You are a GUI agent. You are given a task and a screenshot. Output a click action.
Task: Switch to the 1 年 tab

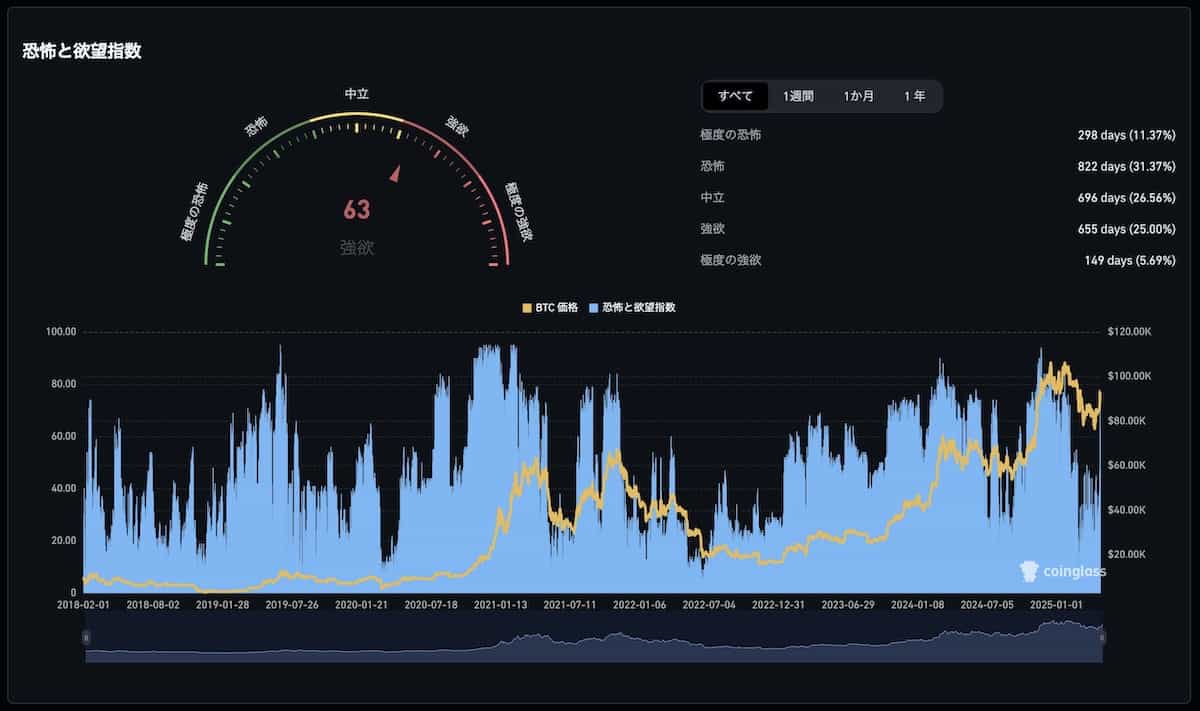point(914,96)
